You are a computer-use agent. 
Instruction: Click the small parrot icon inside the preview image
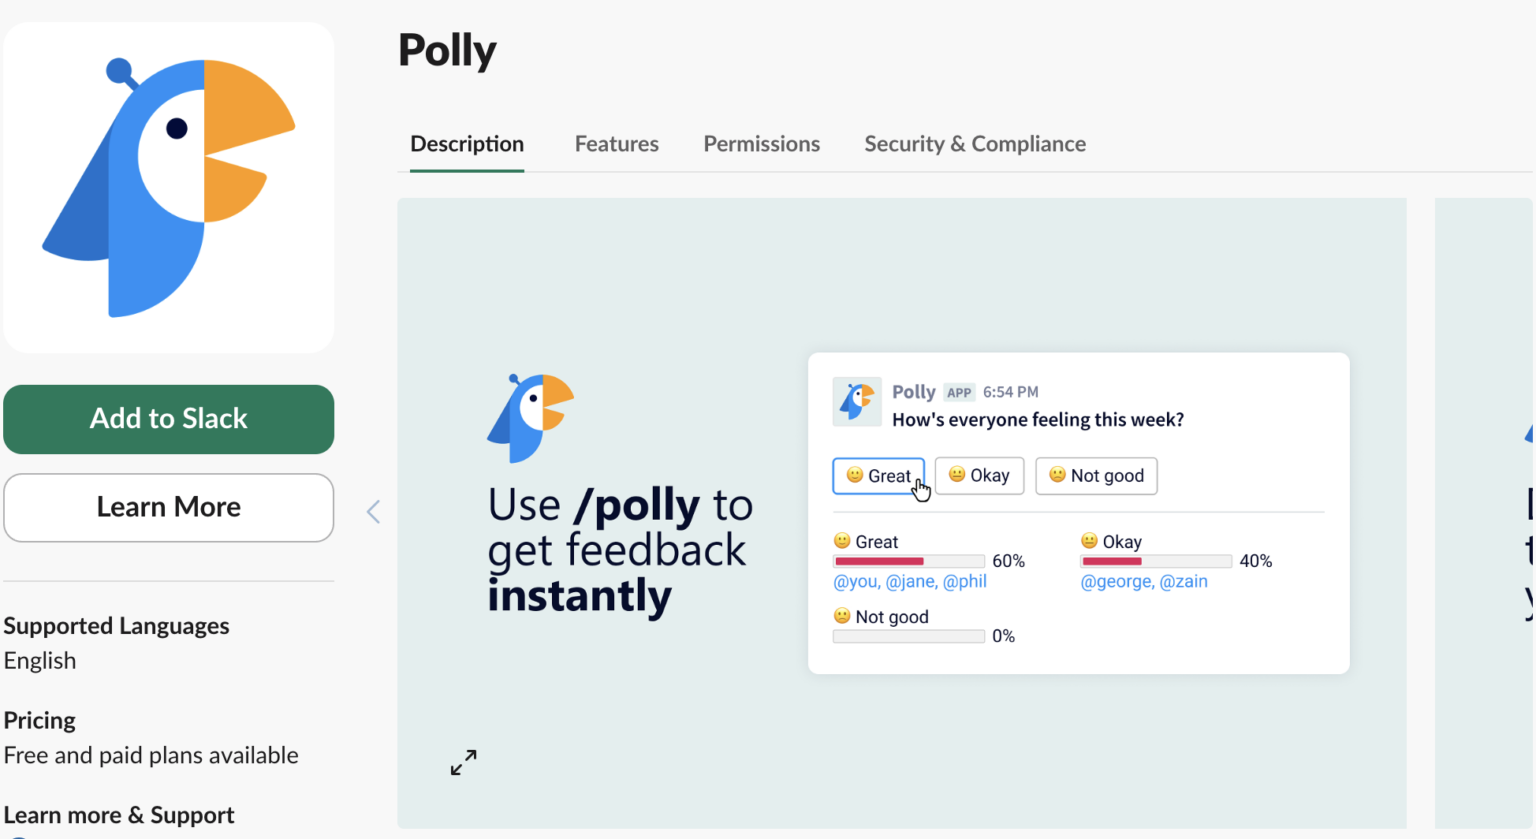coord(528,417)
